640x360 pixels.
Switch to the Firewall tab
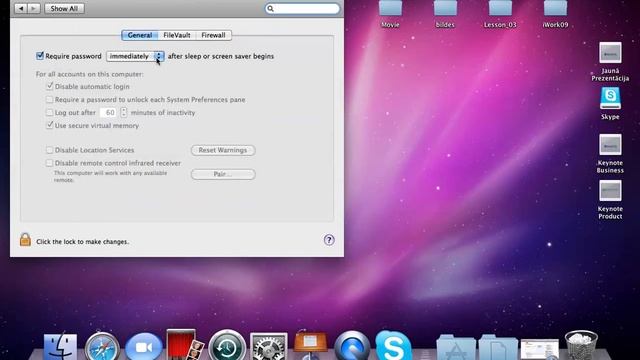pyautogui.click(x=213, y=35)
